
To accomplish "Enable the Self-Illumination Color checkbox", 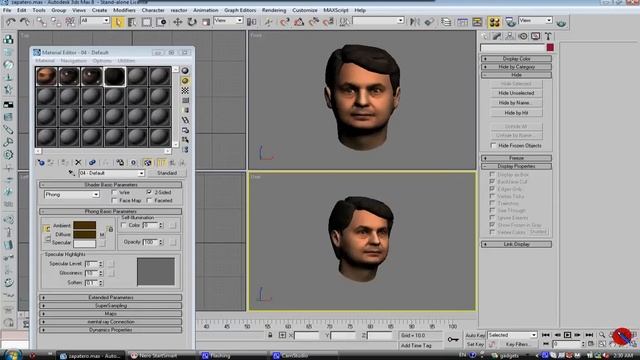I will [x=124, y=225].
